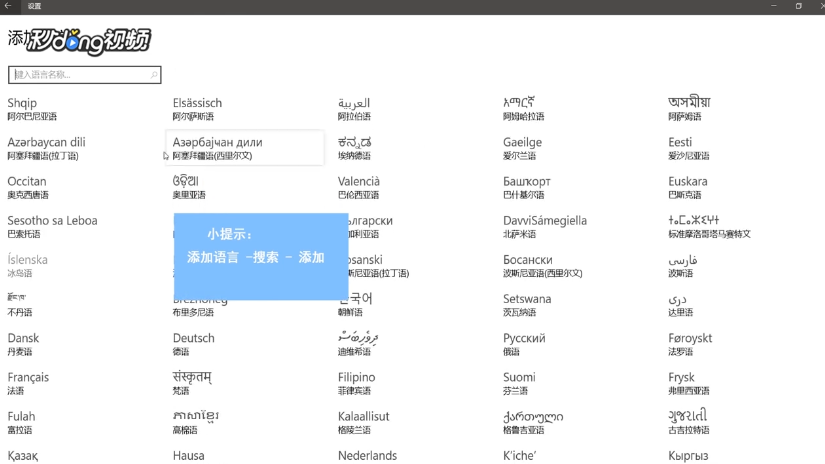Viewport: 825px width, 464px height.
Task: Select Башҡорт language
Action: [527, 187]
